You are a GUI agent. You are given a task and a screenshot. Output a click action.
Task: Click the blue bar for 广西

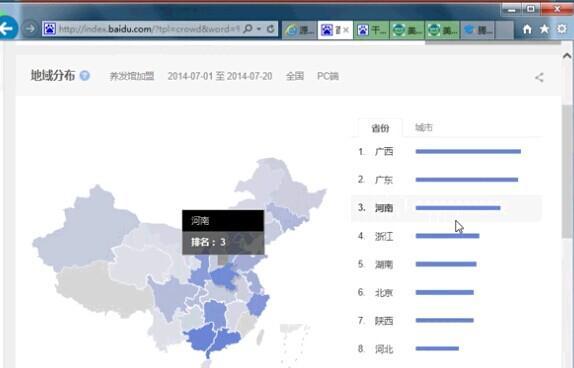pos(468,152)
